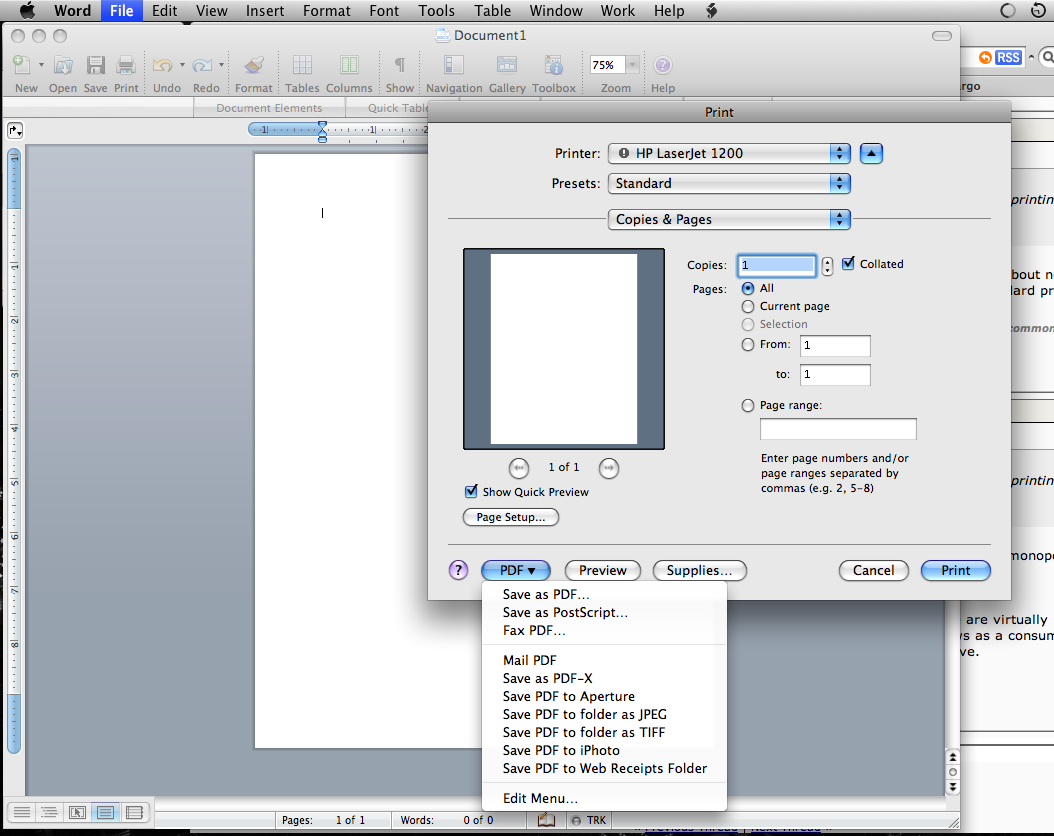The width and height of the screenshot is (1054, 836).
Task: Click the Copies input field
Action: (x=776, y=265)
